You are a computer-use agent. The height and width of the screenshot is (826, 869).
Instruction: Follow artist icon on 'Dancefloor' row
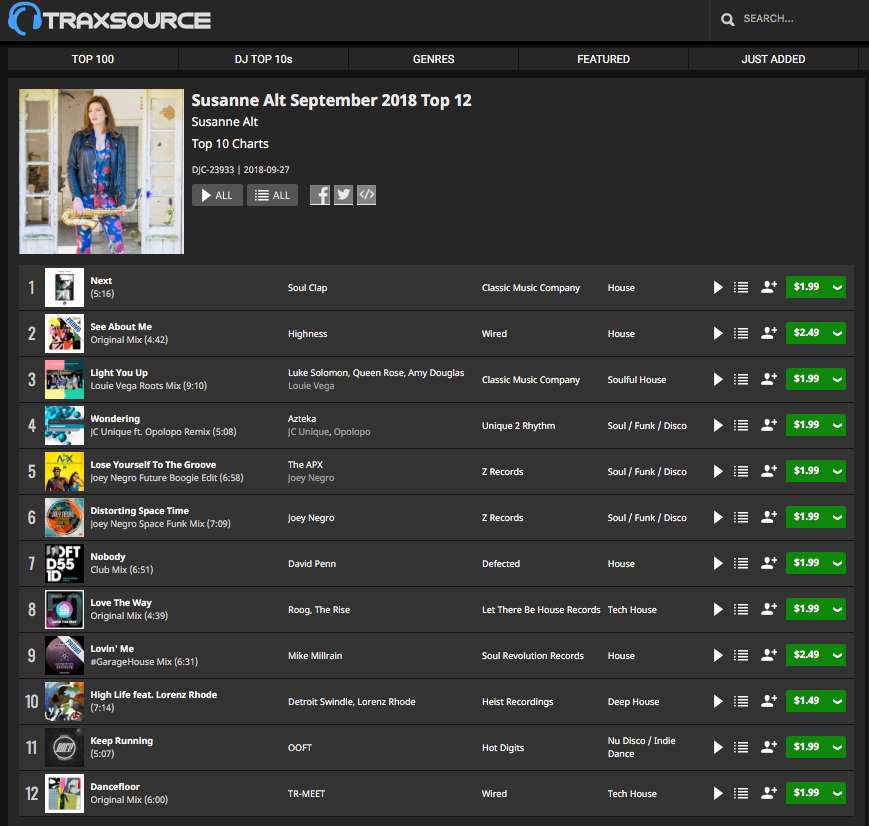pos(769,793)
